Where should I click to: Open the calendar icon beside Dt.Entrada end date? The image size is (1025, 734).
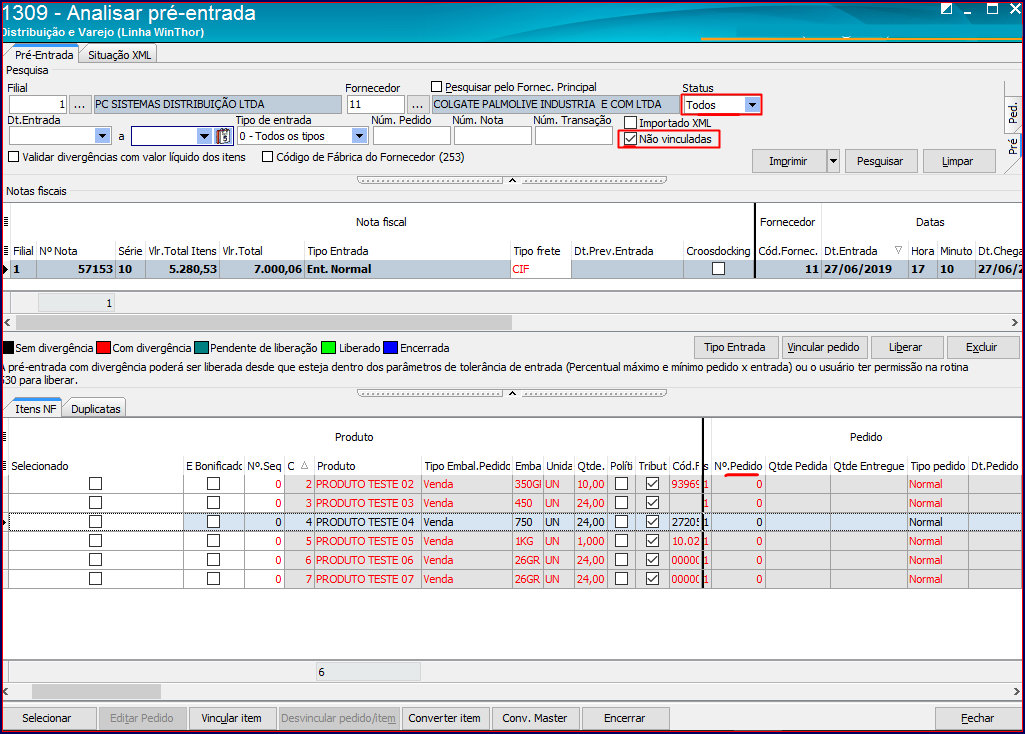pyautogui.click(x=224, y=136)
